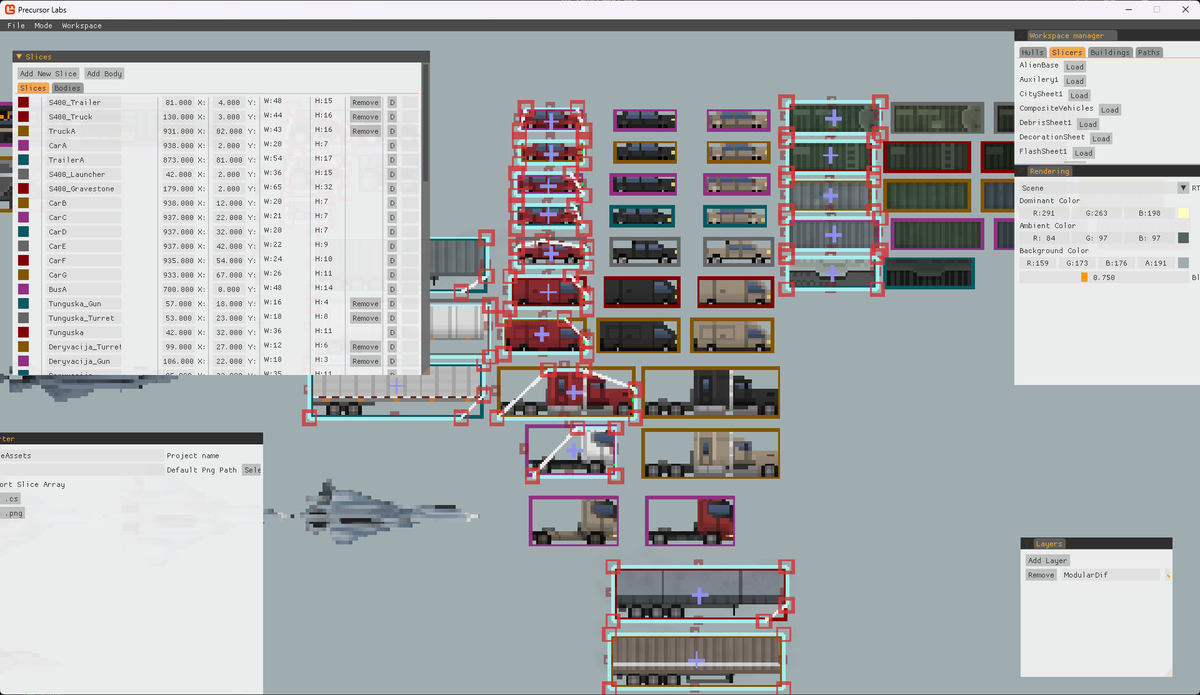Load the Auxilery1 workspace
The image size is (1200, 695).
1074,81
